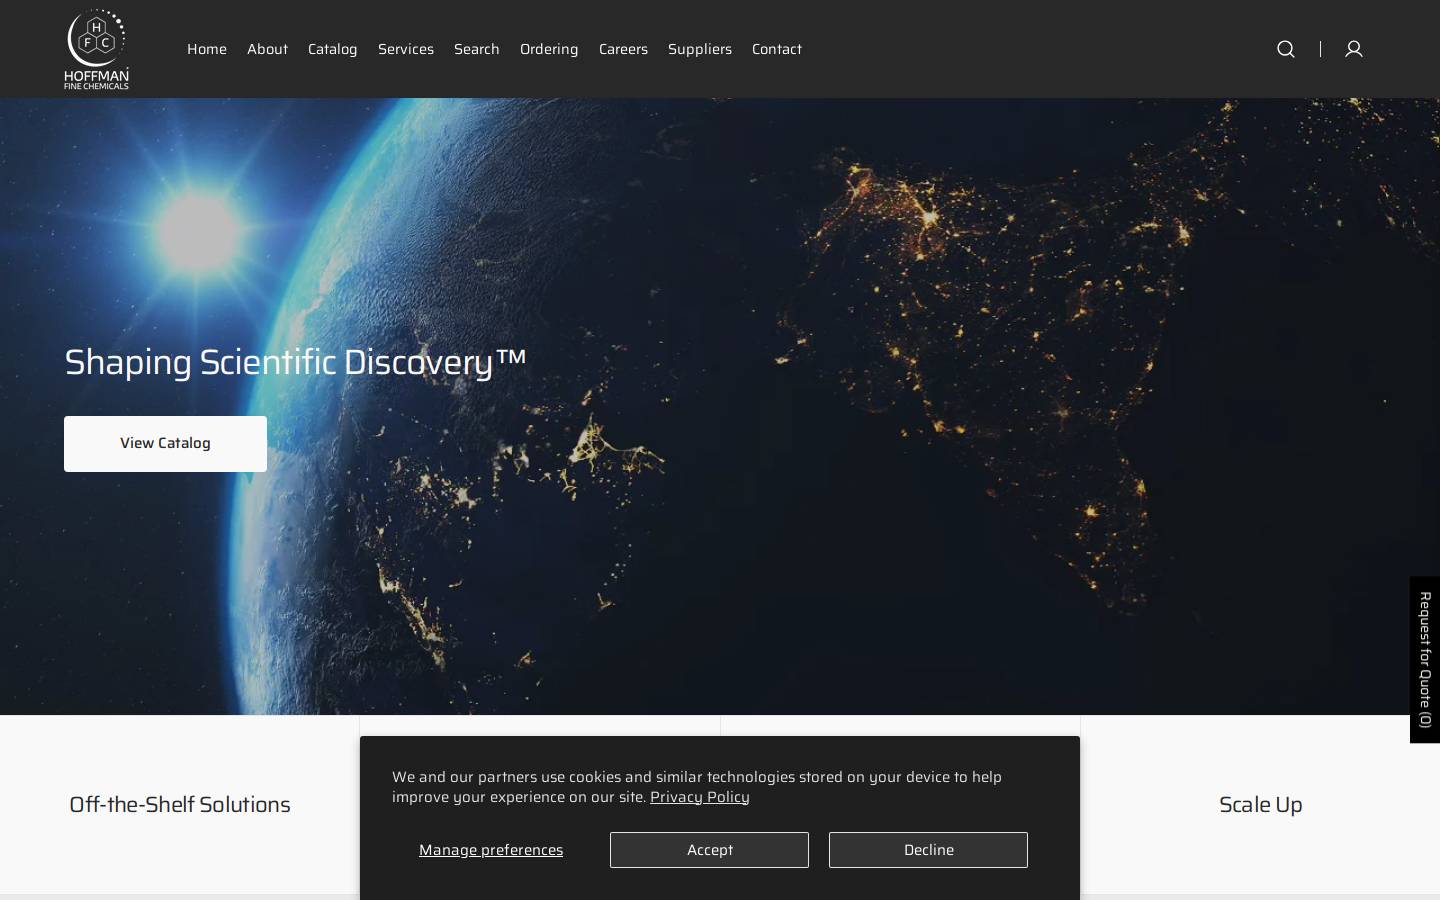
Task: Go to the Home menu item
Action: [x=207, y=49]
